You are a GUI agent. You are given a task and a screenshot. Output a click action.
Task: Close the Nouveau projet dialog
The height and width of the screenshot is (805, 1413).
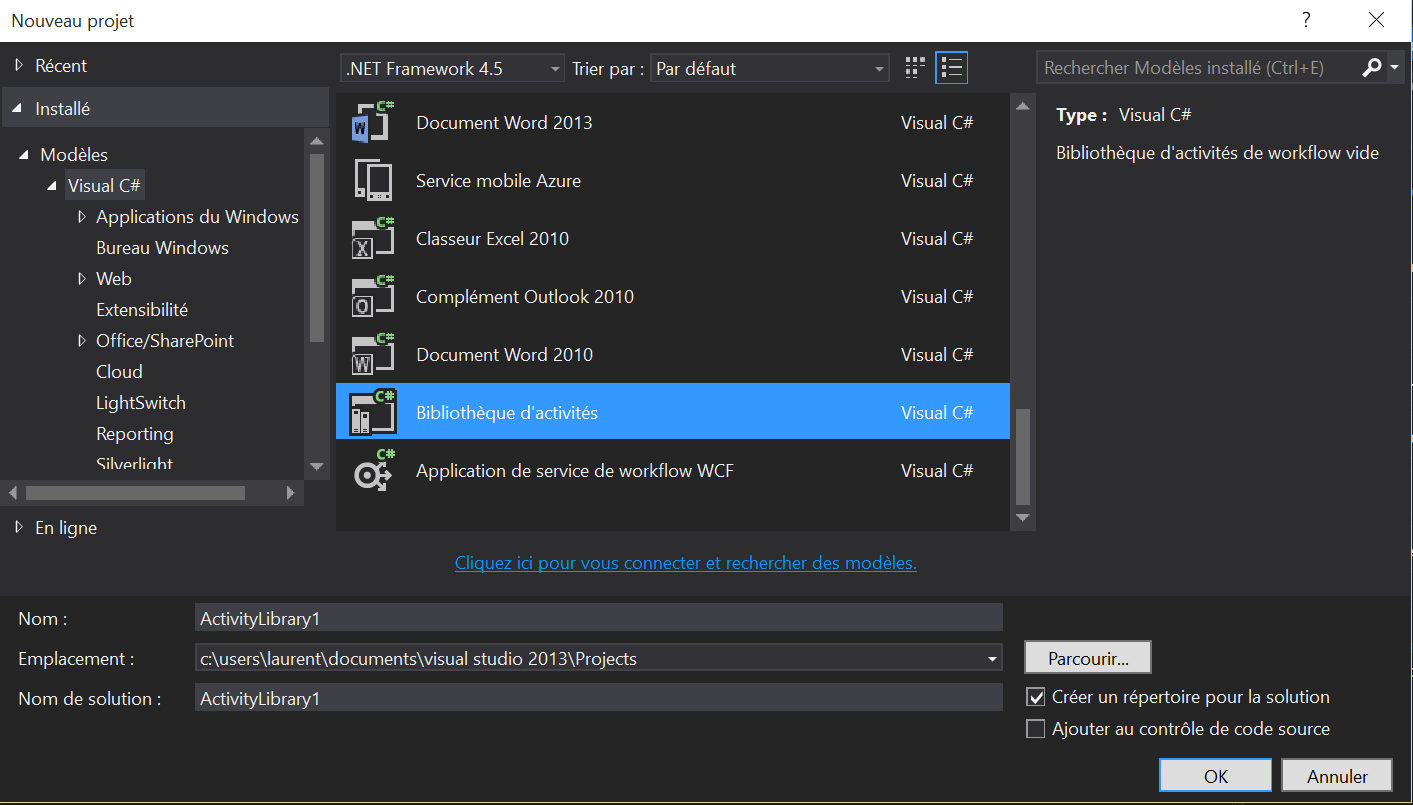(x=1376, y=20)
